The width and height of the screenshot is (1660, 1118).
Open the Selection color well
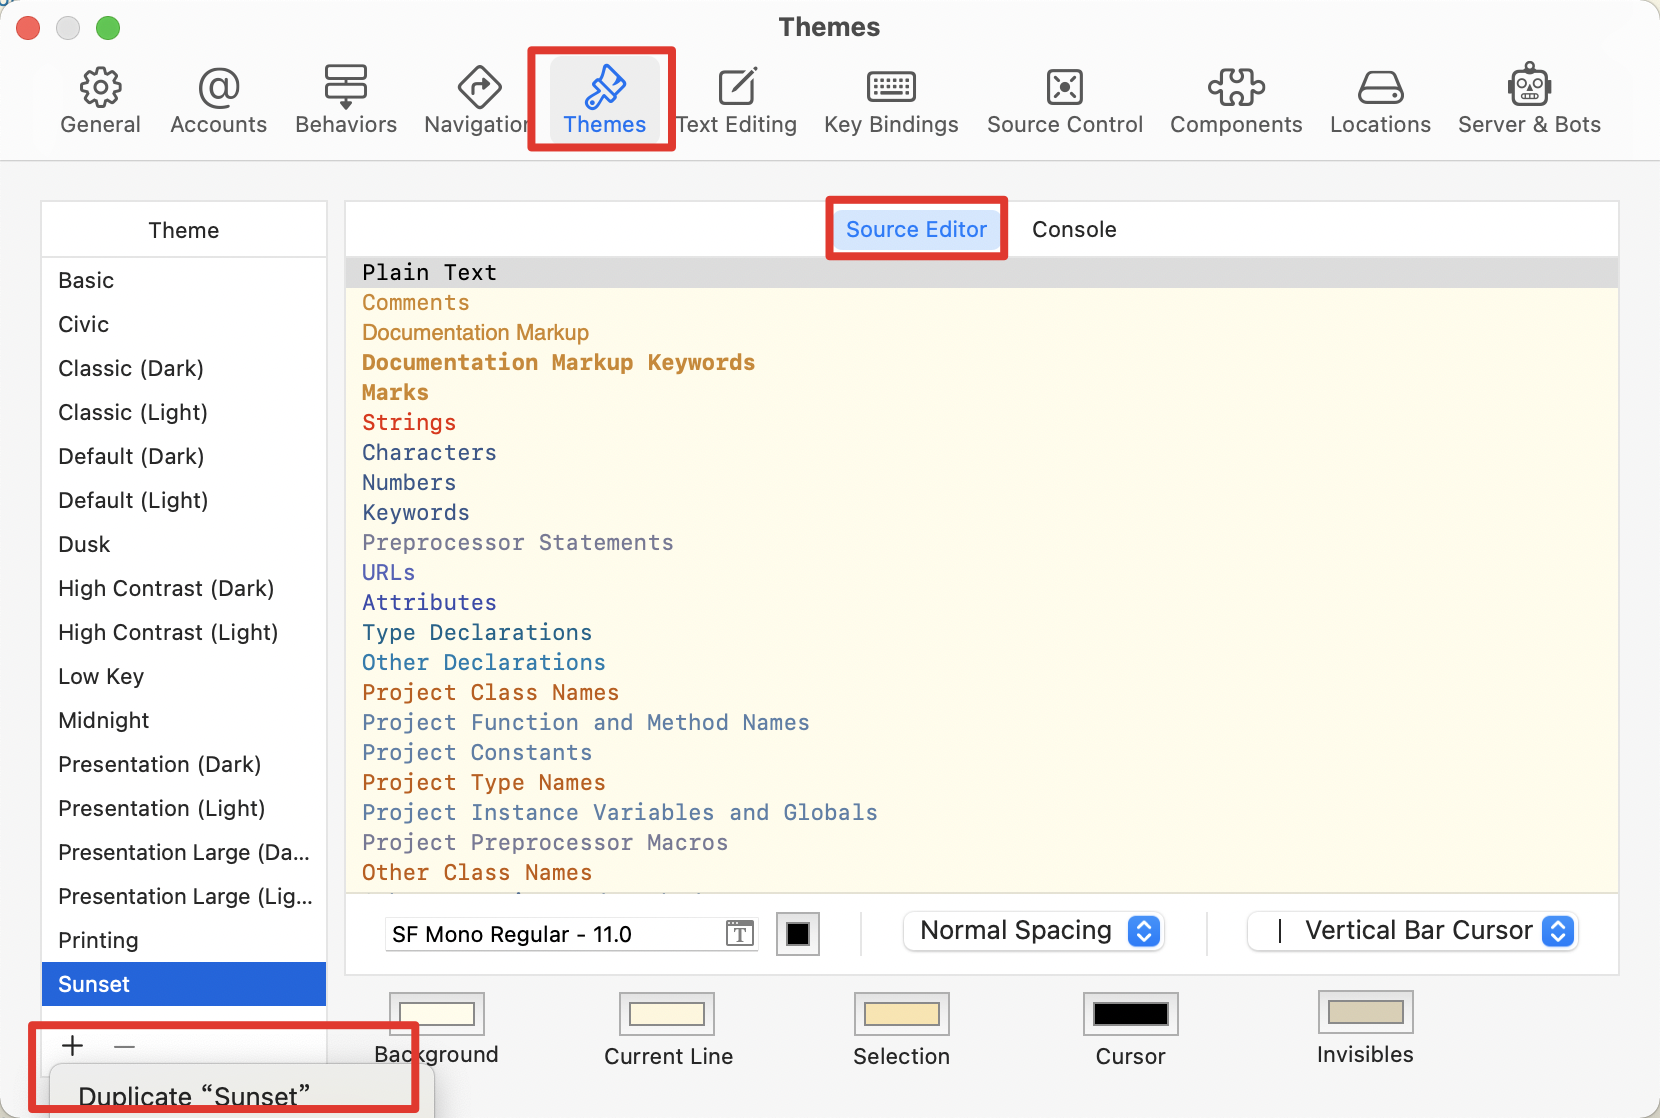tap(902, 1014)
